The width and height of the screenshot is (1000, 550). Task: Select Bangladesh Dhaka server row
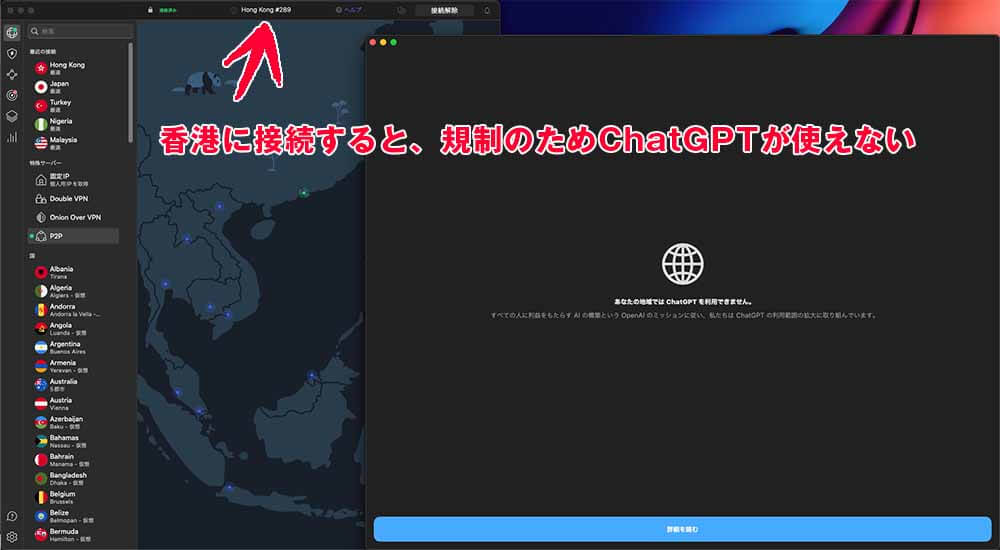tap(73, 479)
